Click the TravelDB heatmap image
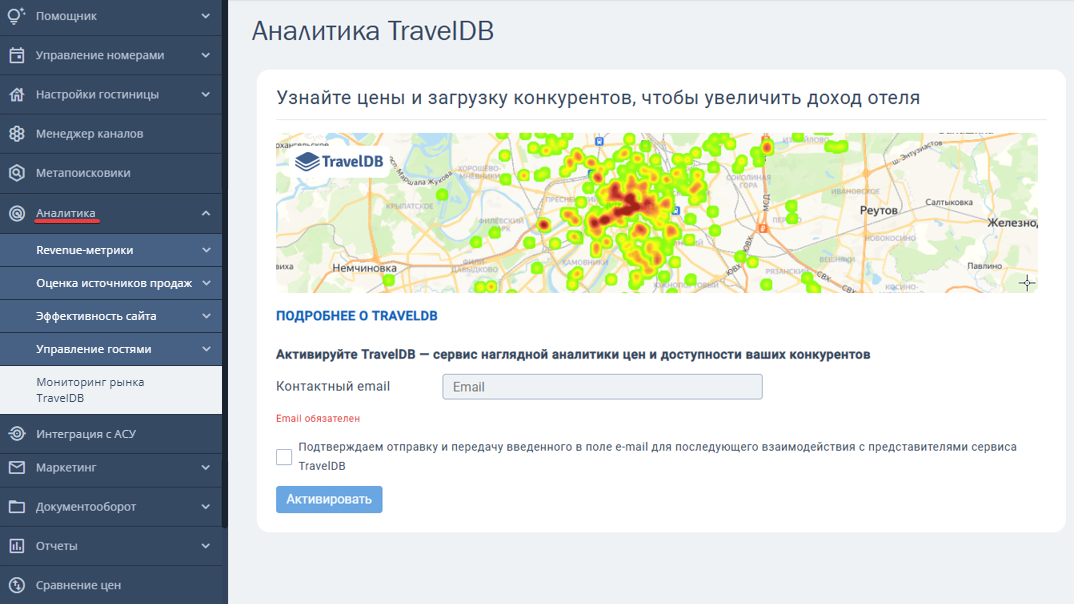The image size is (1074, 604). pyautogui.click(x=656, y=212)
